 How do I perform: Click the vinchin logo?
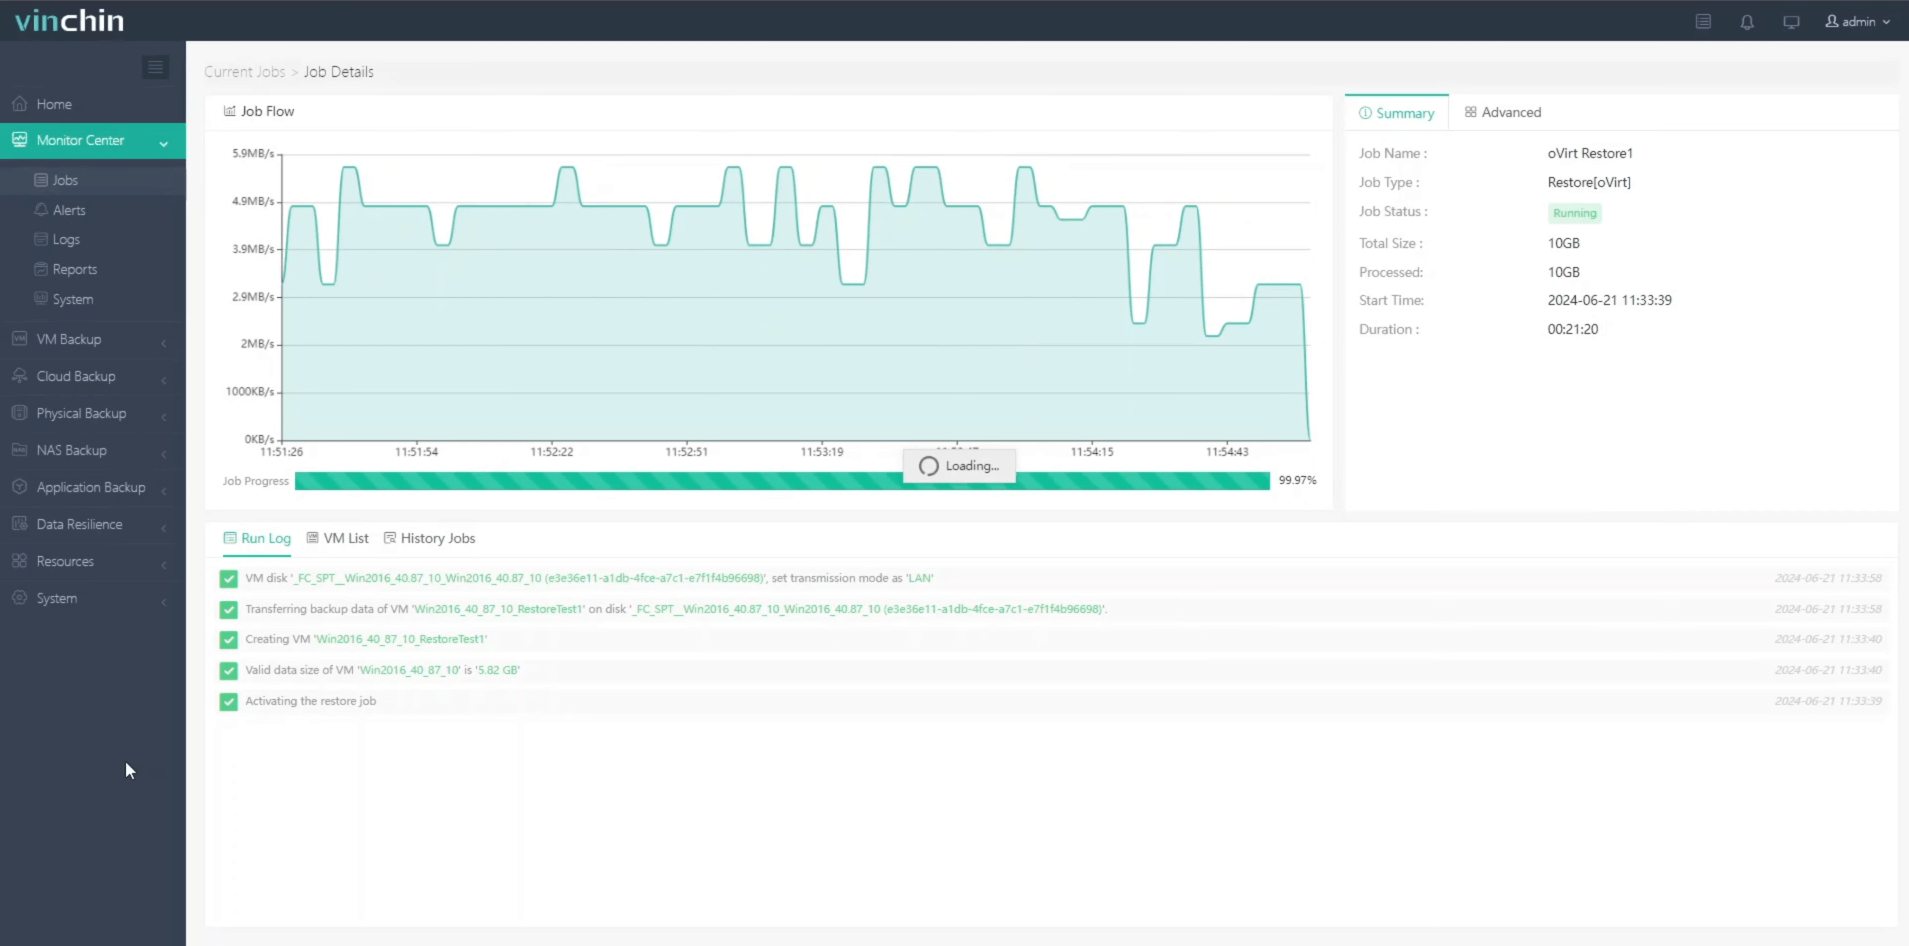pos(69,20)
